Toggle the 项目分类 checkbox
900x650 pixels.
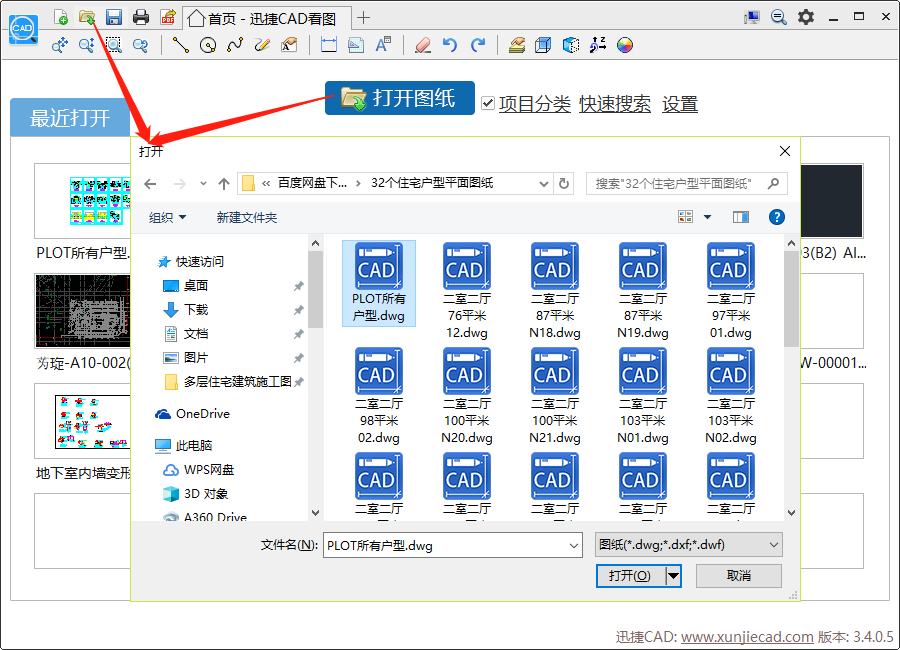click(488, 103)
